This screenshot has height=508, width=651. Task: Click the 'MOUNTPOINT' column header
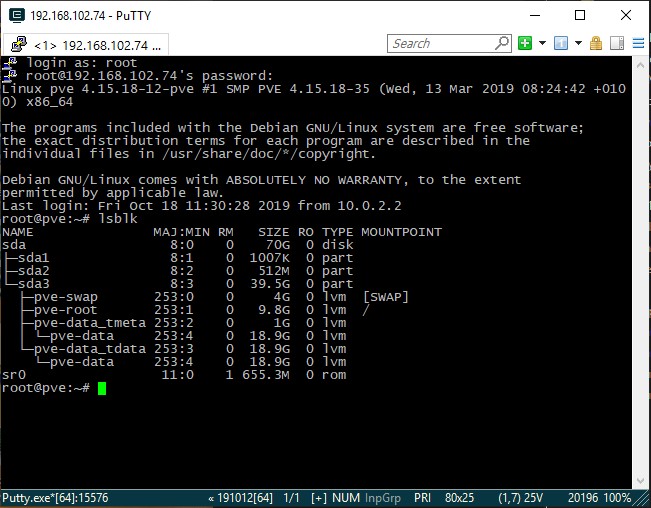pyautogui.click(x=401, y=232)
